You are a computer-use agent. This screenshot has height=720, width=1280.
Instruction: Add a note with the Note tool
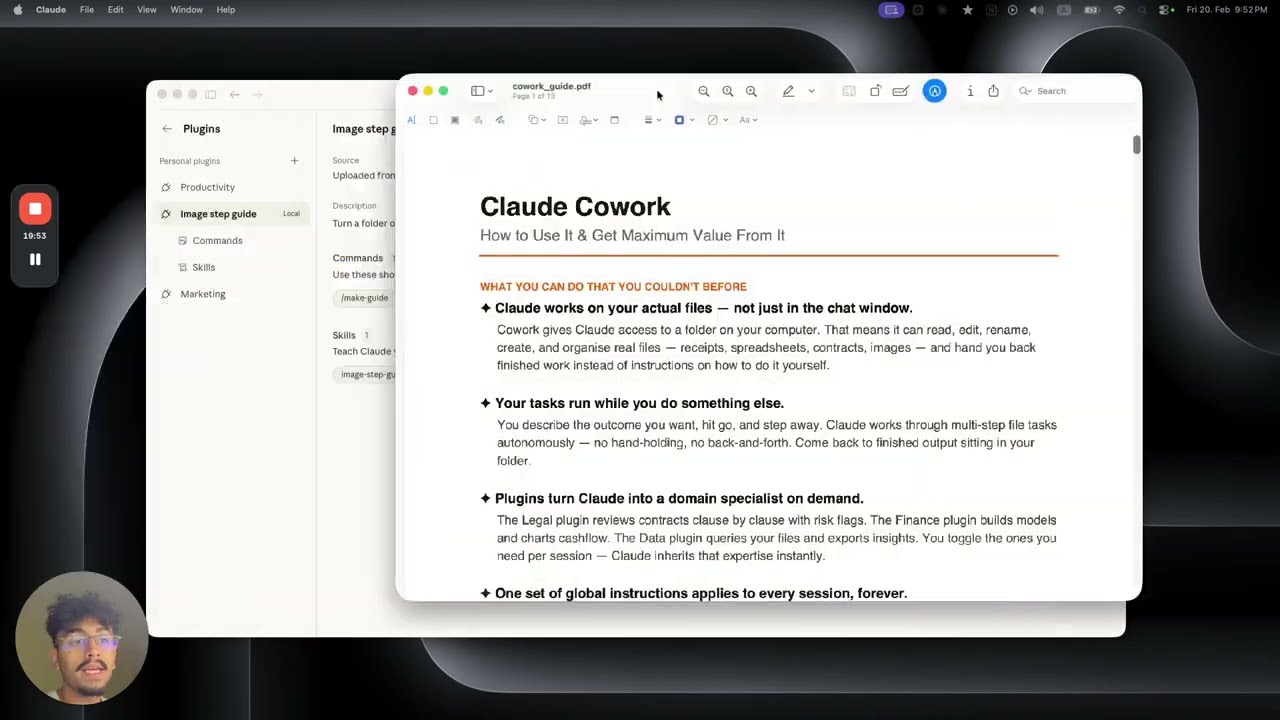614,120
